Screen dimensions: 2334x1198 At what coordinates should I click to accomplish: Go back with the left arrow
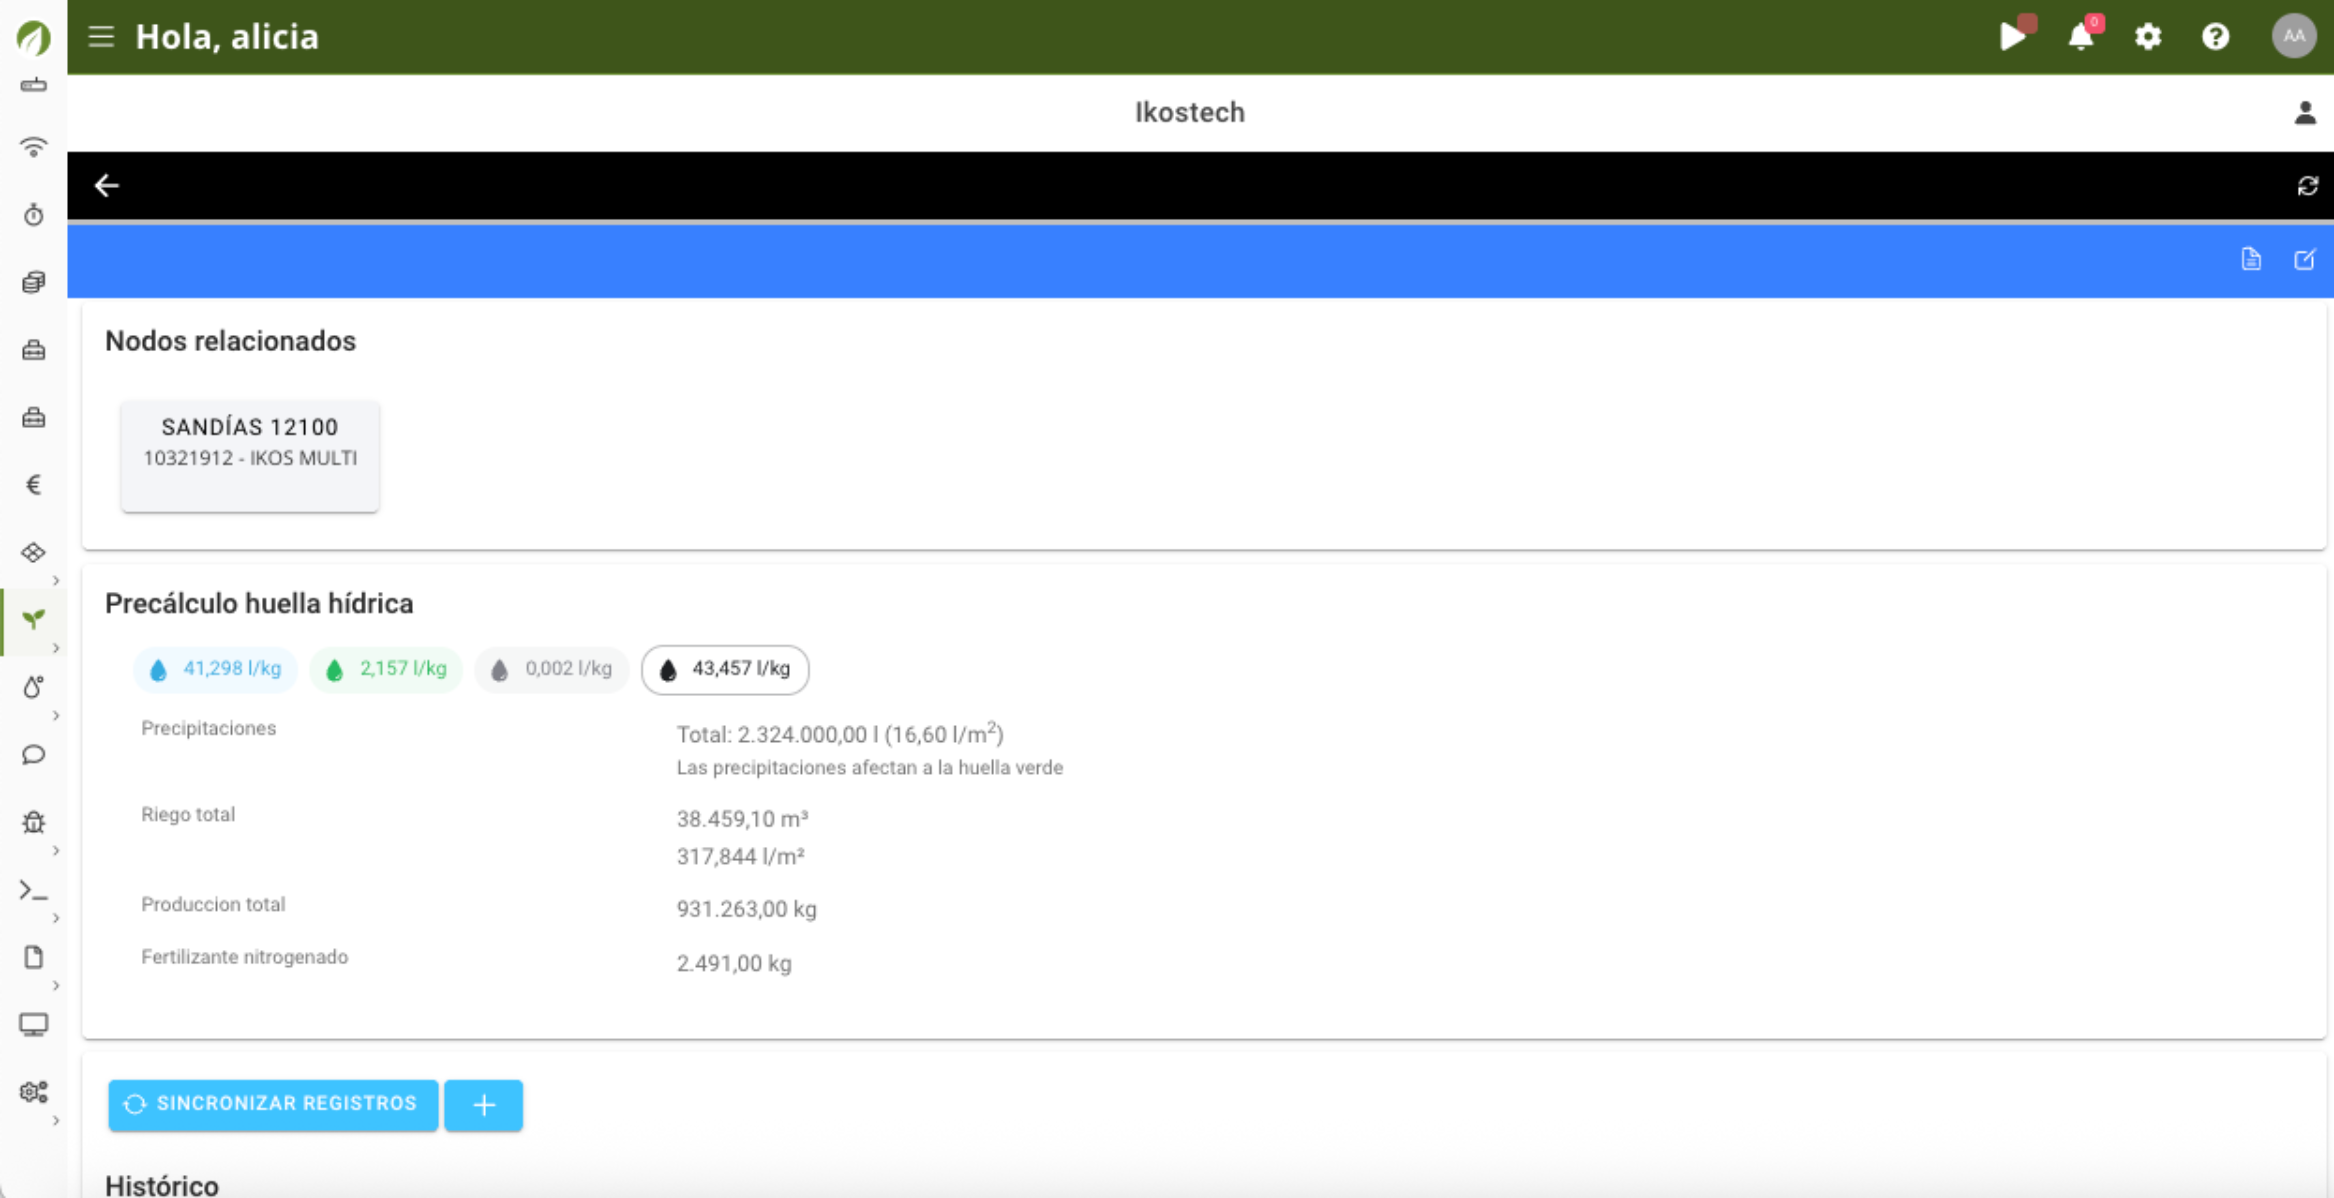[106, 186]
